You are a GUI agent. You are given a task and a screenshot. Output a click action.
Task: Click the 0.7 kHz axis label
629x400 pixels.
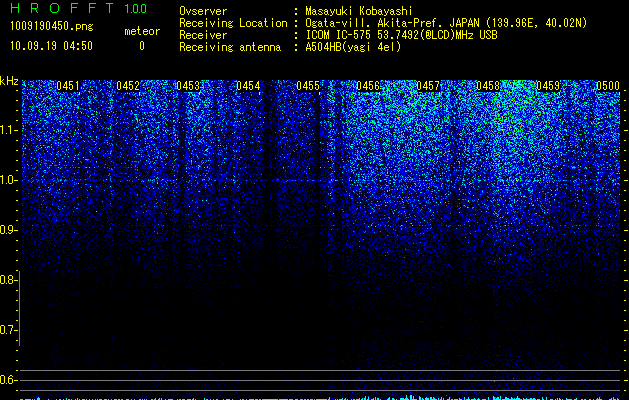point(8,330)
